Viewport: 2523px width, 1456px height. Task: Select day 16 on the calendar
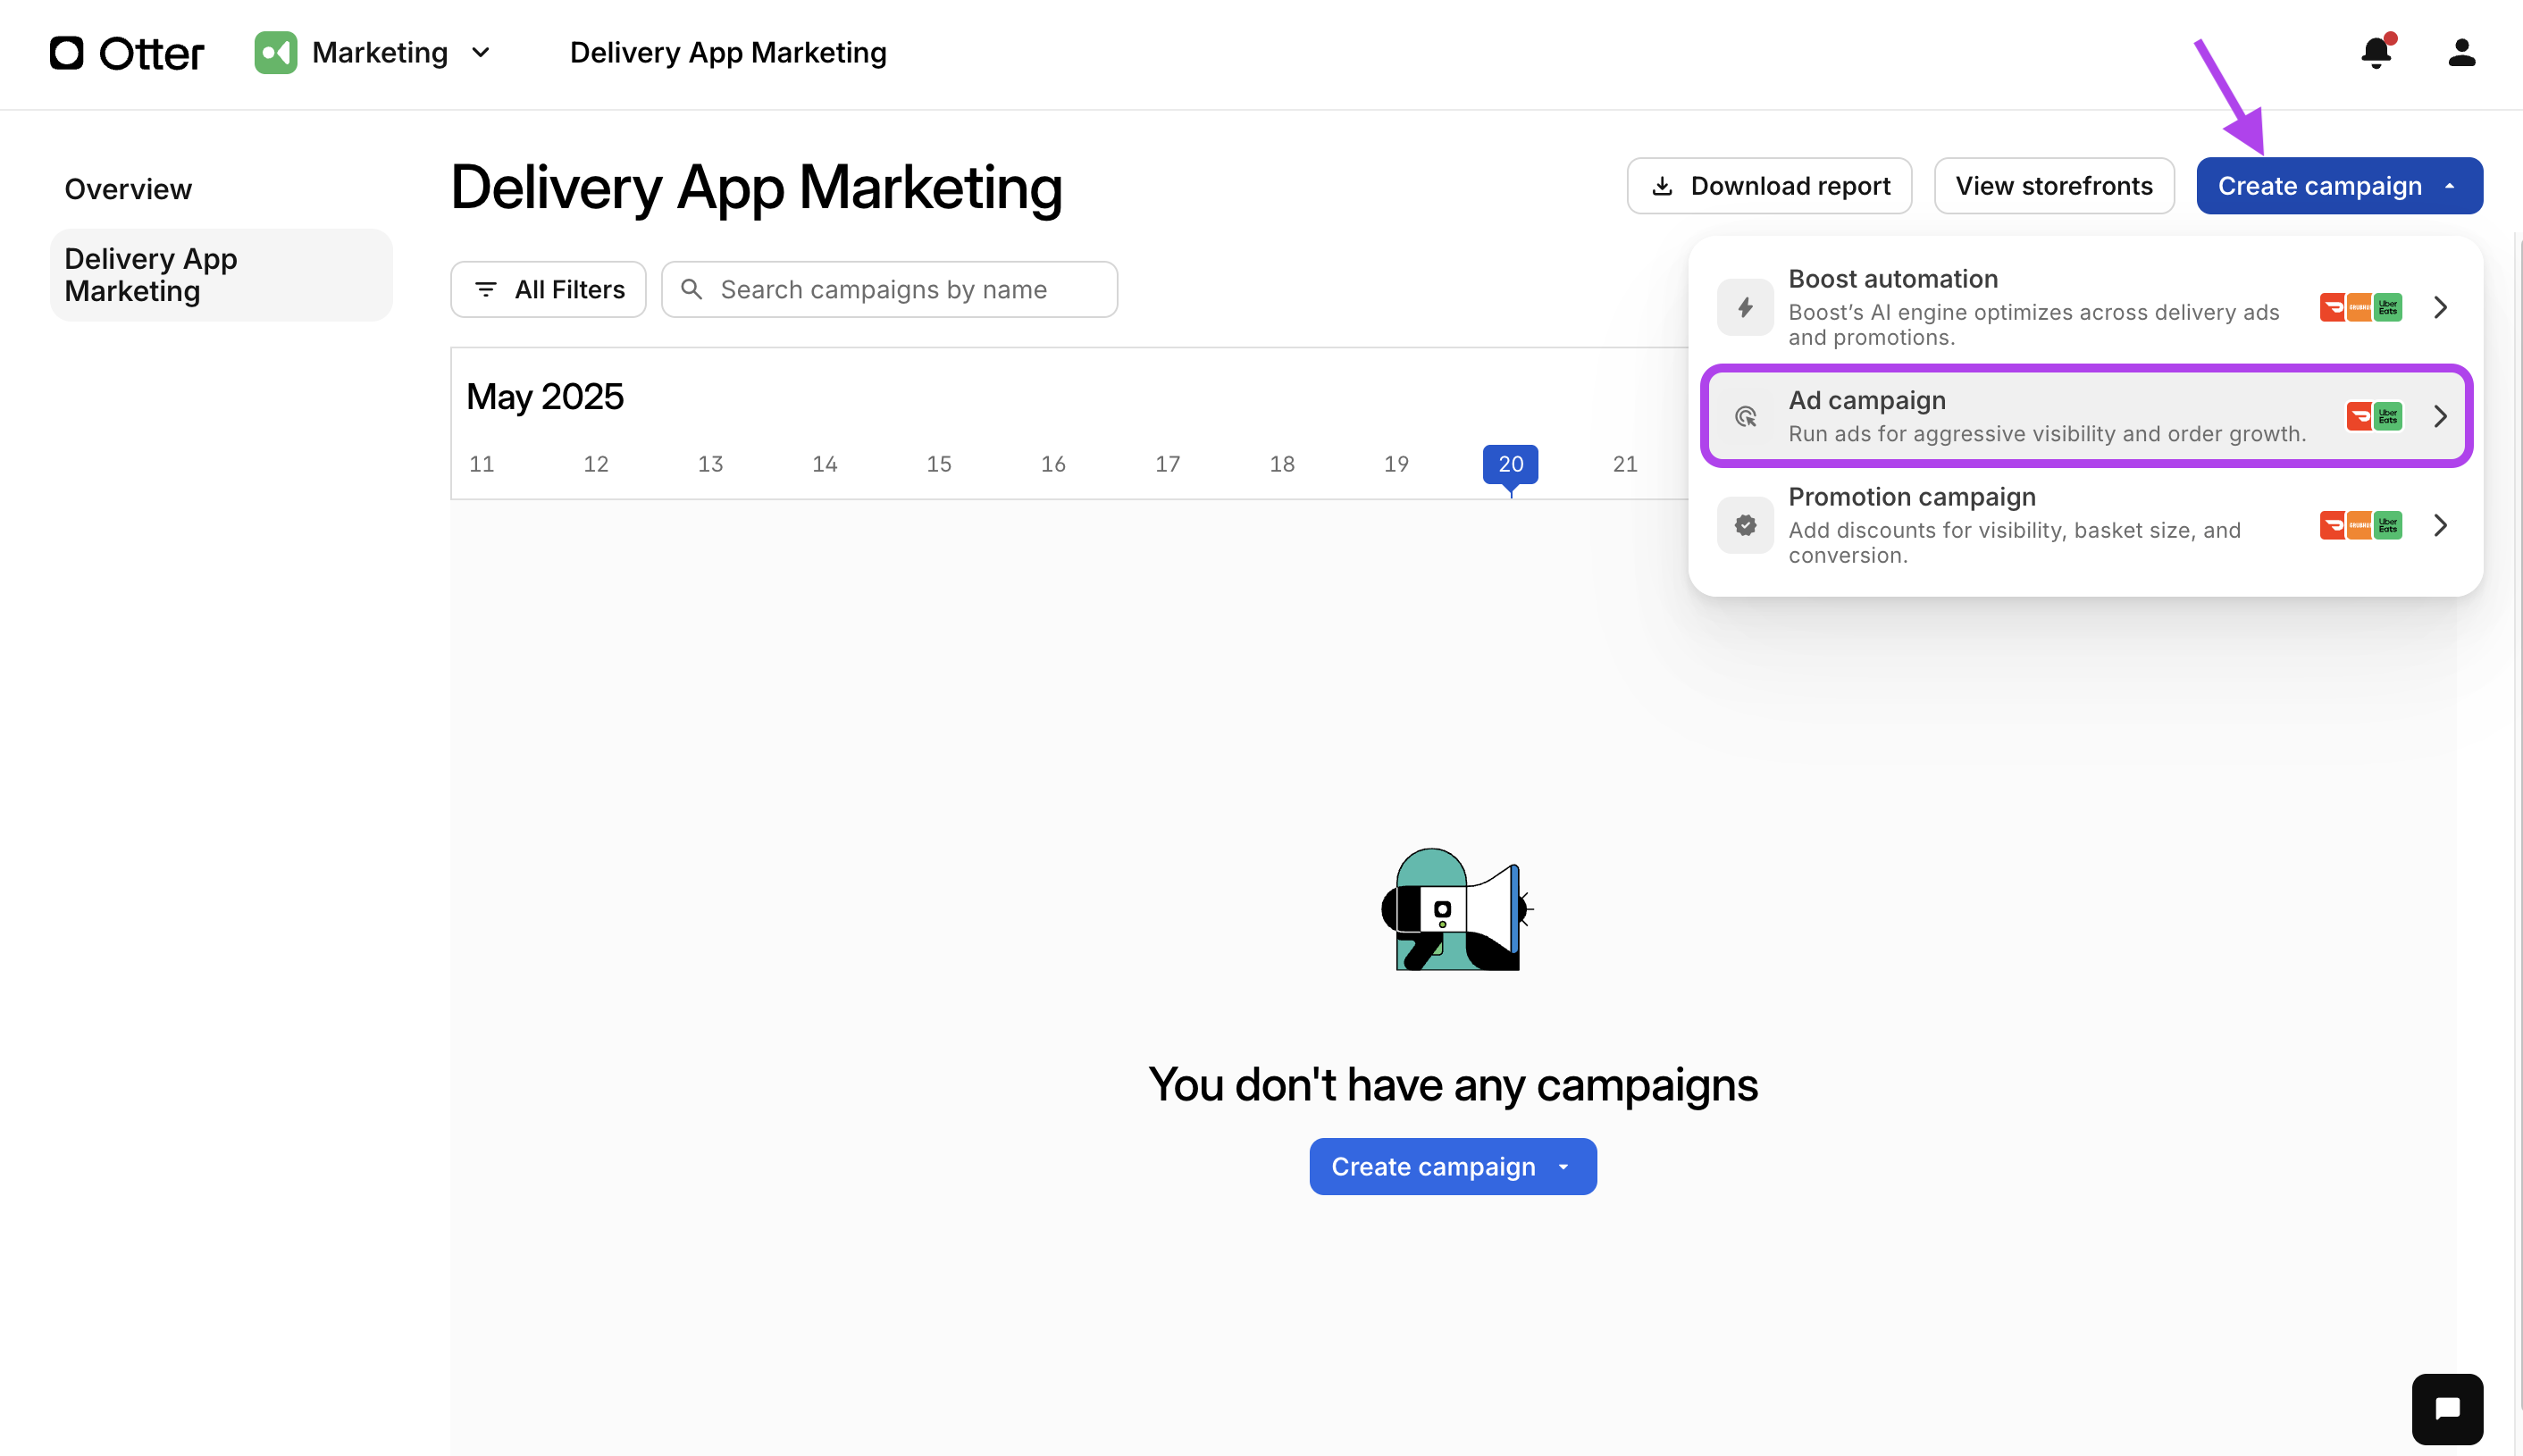pos(1053,464)
